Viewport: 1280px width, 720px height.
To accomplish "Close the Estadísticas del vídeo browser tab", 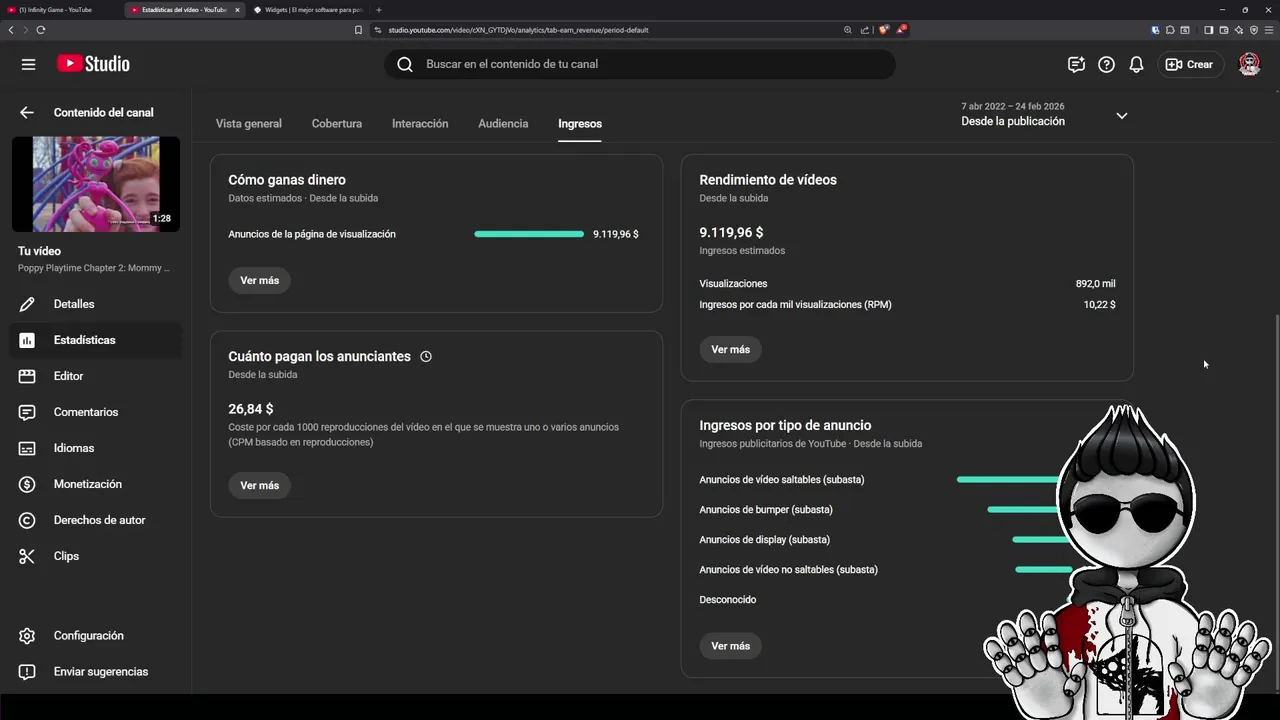I will pos(237,10).
